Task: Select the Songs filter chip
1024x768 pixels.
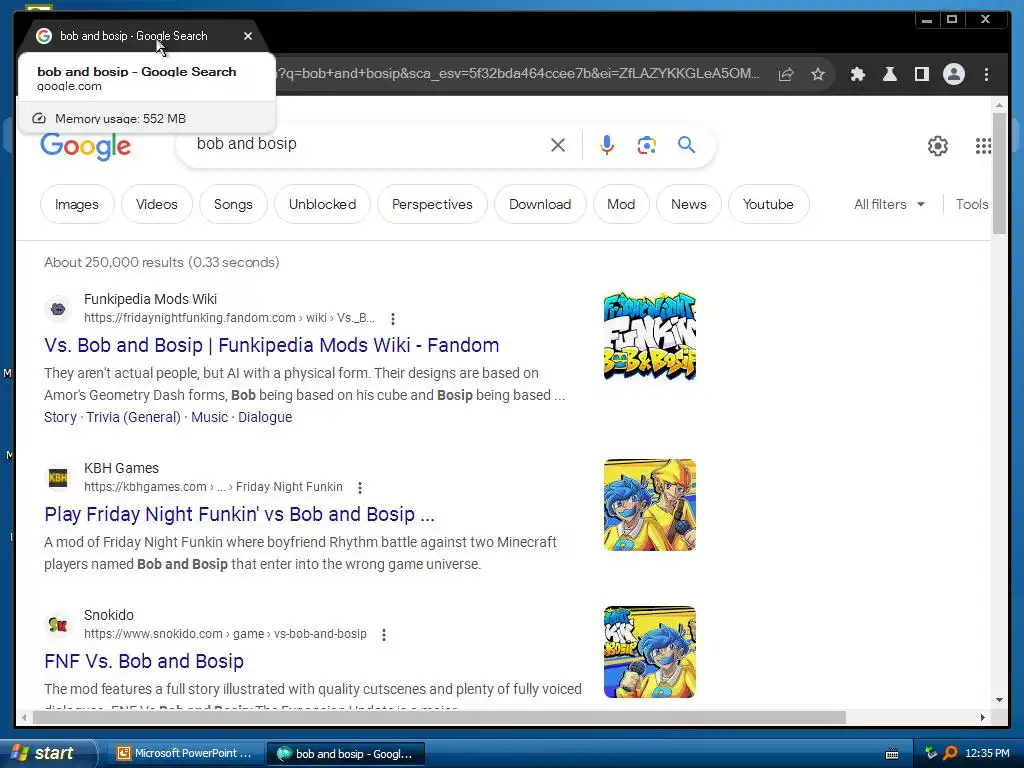Action: click(233, 204)
